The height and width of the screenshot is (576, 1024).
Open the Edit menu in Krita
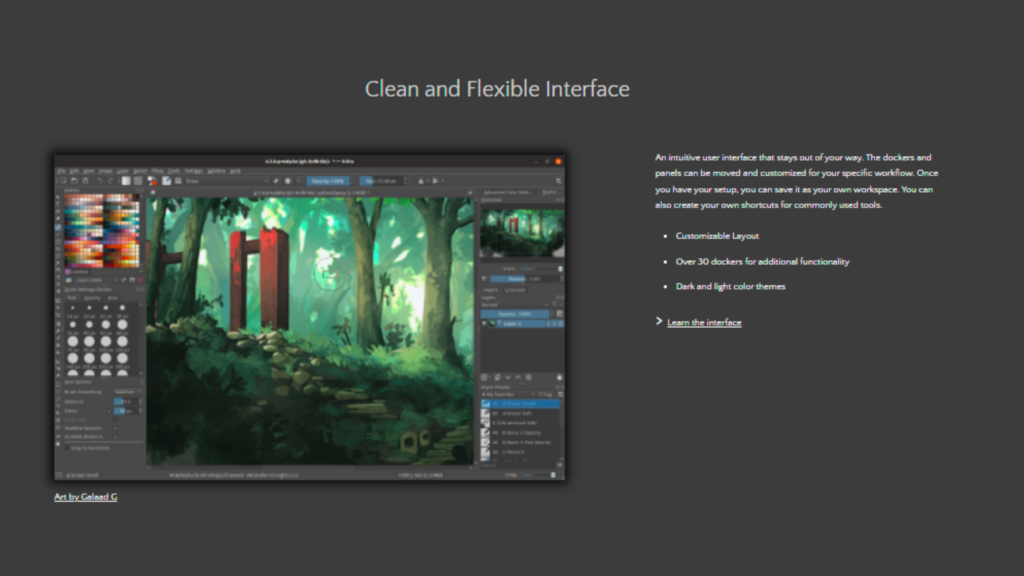pos(74,171)
